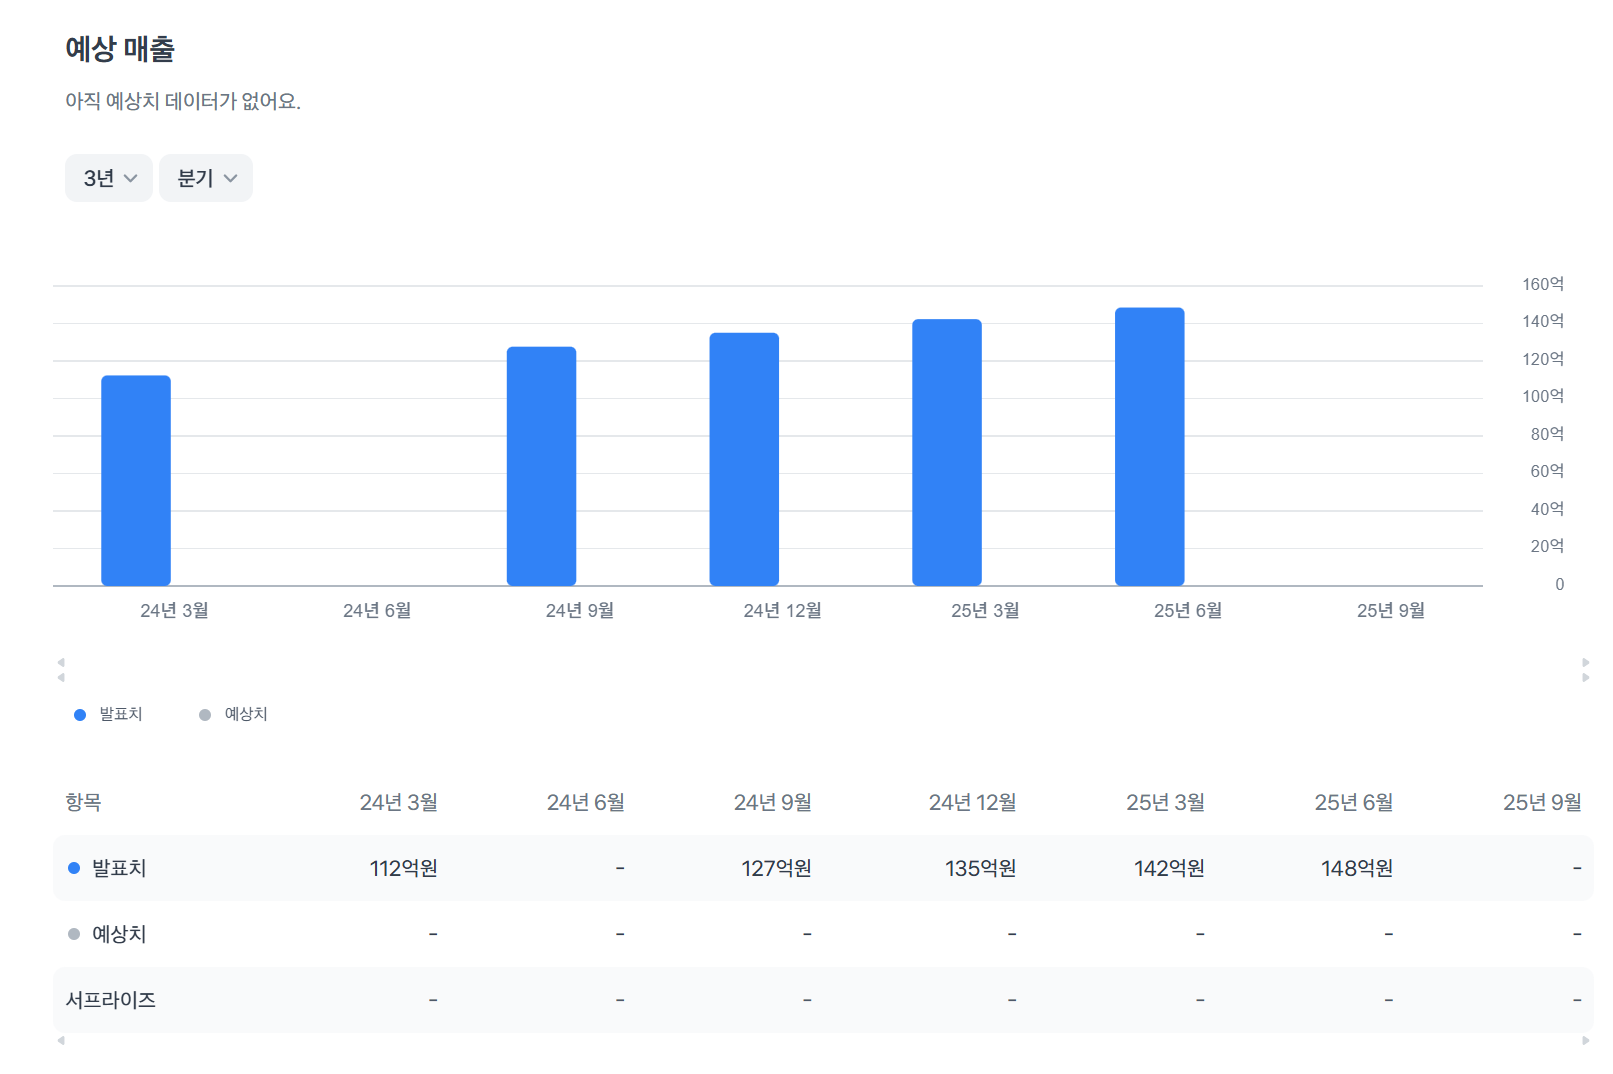This screenshot has height=1074, width=1613.
Task: Click the 25년 6월 table column header
Action: point(1354,802)
